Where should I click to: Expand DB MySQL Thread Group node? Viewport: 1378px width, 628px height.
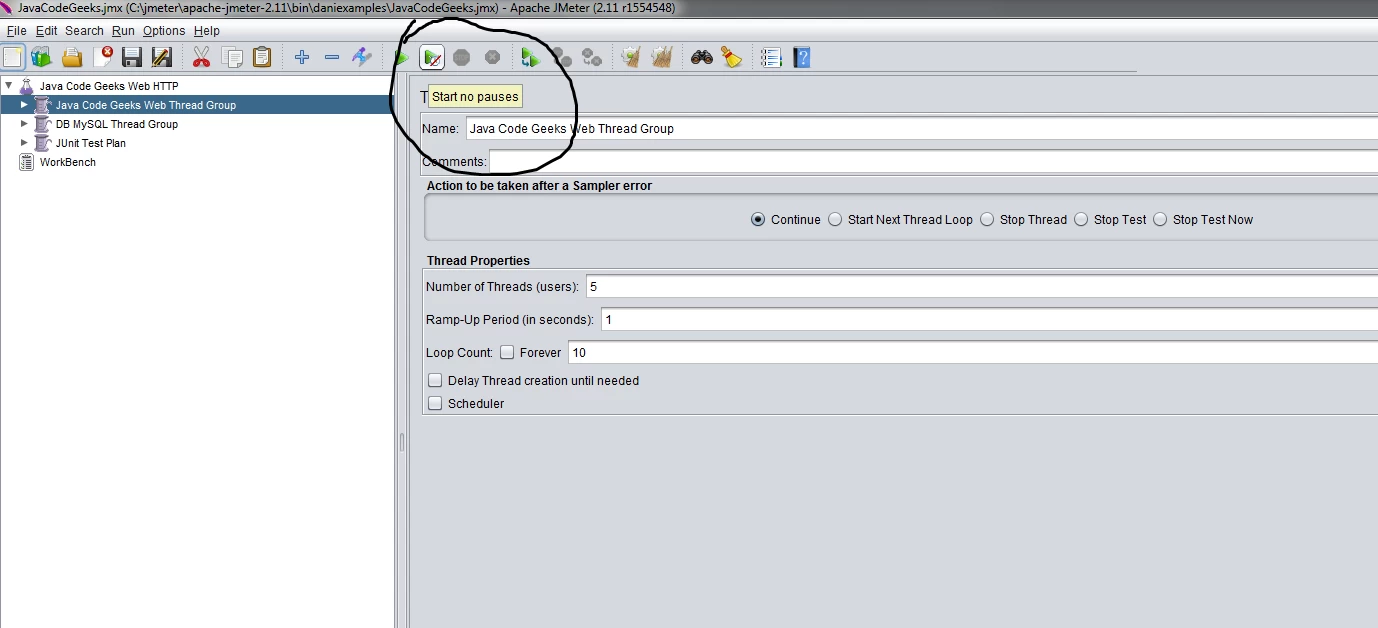[x=25, y=124]
